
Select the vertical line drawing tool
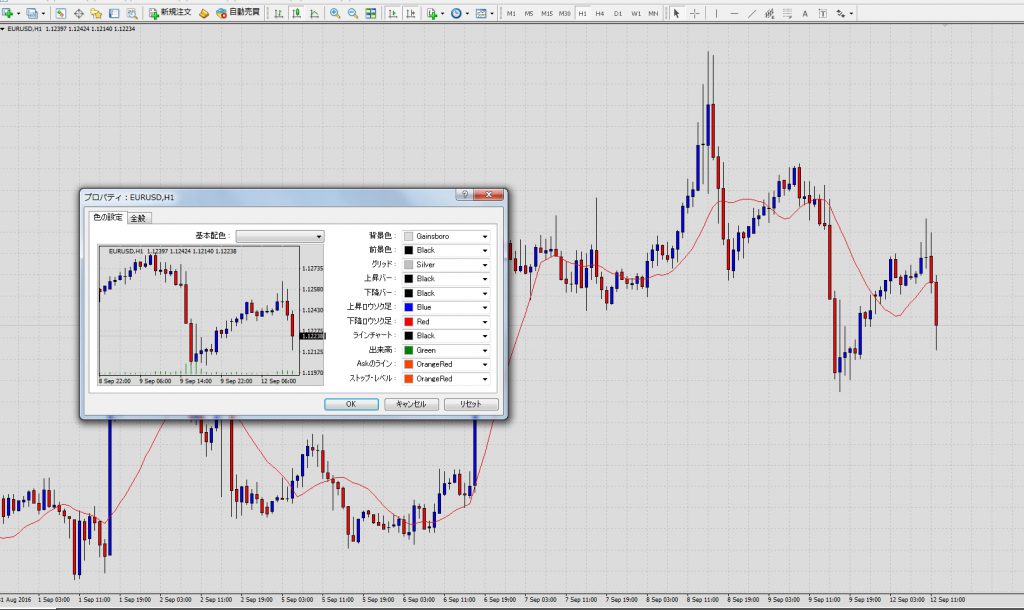(716, 13)
